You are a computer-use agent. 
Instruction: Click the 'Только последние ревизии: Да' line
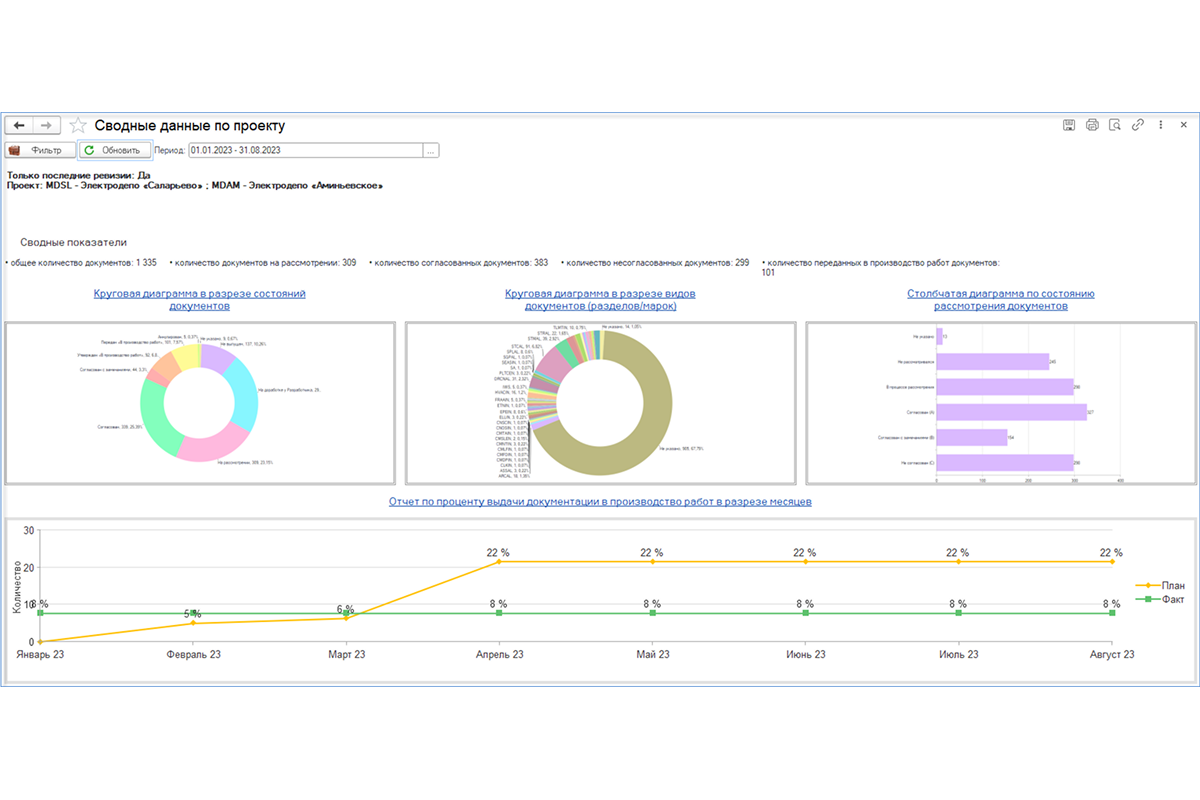(x=78, y=175)
